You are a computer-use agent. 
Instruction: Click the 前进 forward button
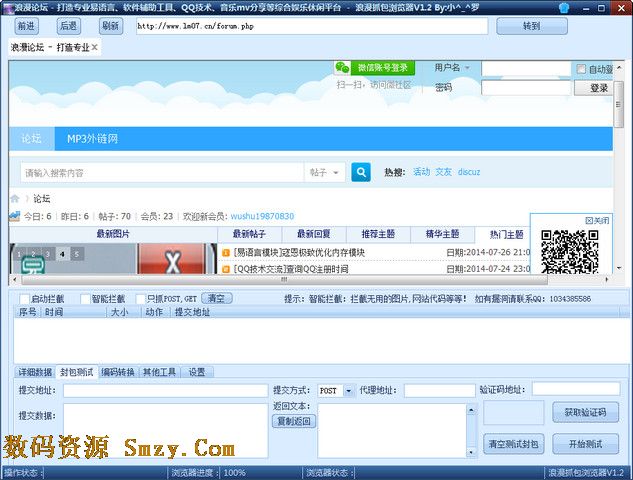(x=26, y=26)
